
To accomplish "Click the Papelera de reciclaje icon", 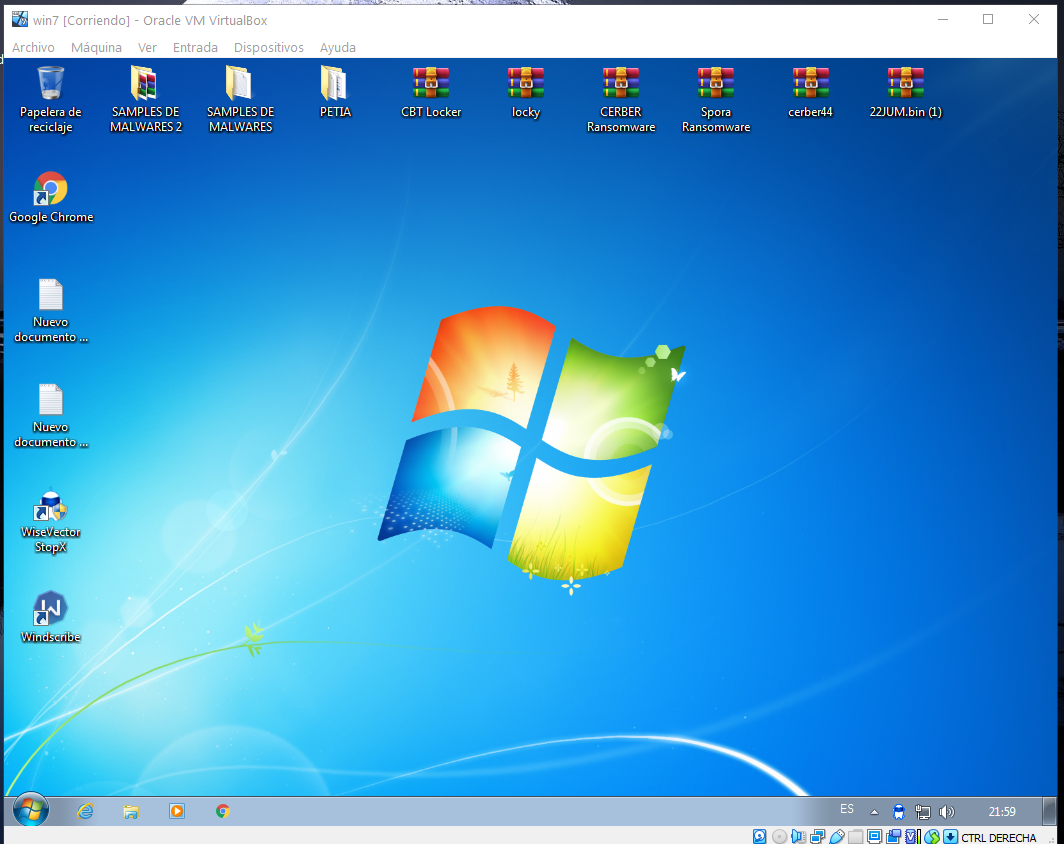I will point(51,84).
